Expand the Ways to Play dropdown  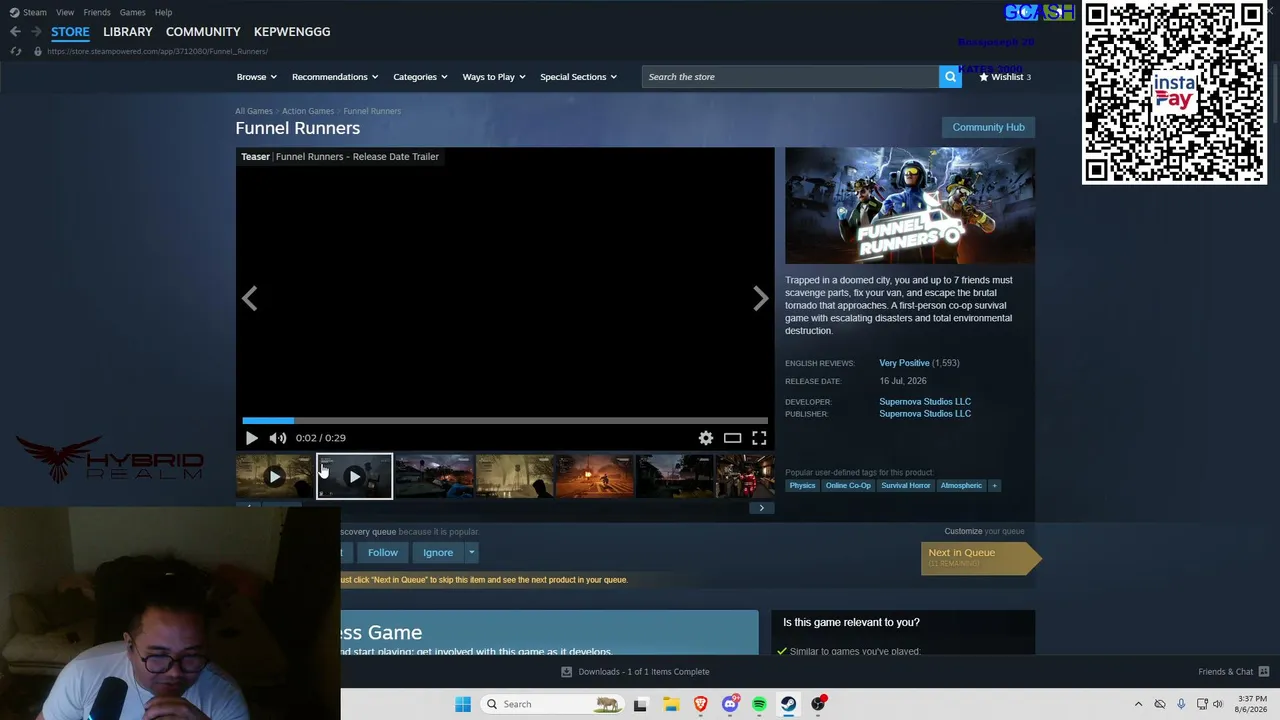pos(494,77)
